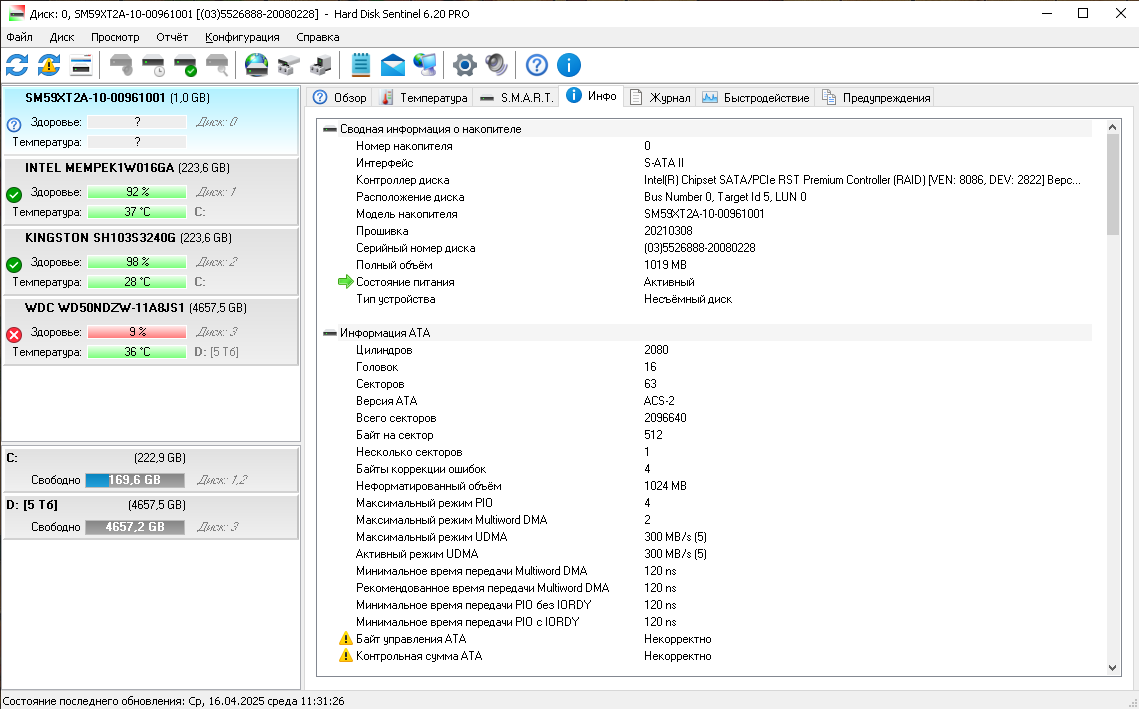Click the green arrow next to Состояние питания

pos(346,282)
